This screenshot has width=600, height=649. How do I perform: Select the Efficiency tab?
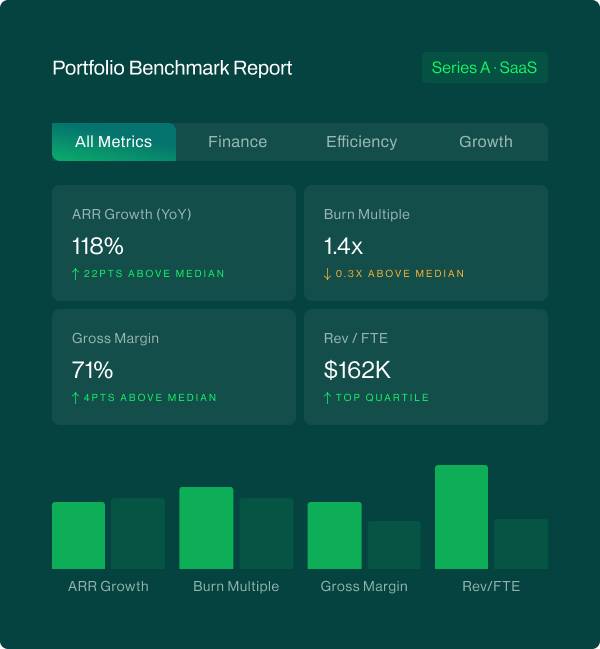pos(362,142)
